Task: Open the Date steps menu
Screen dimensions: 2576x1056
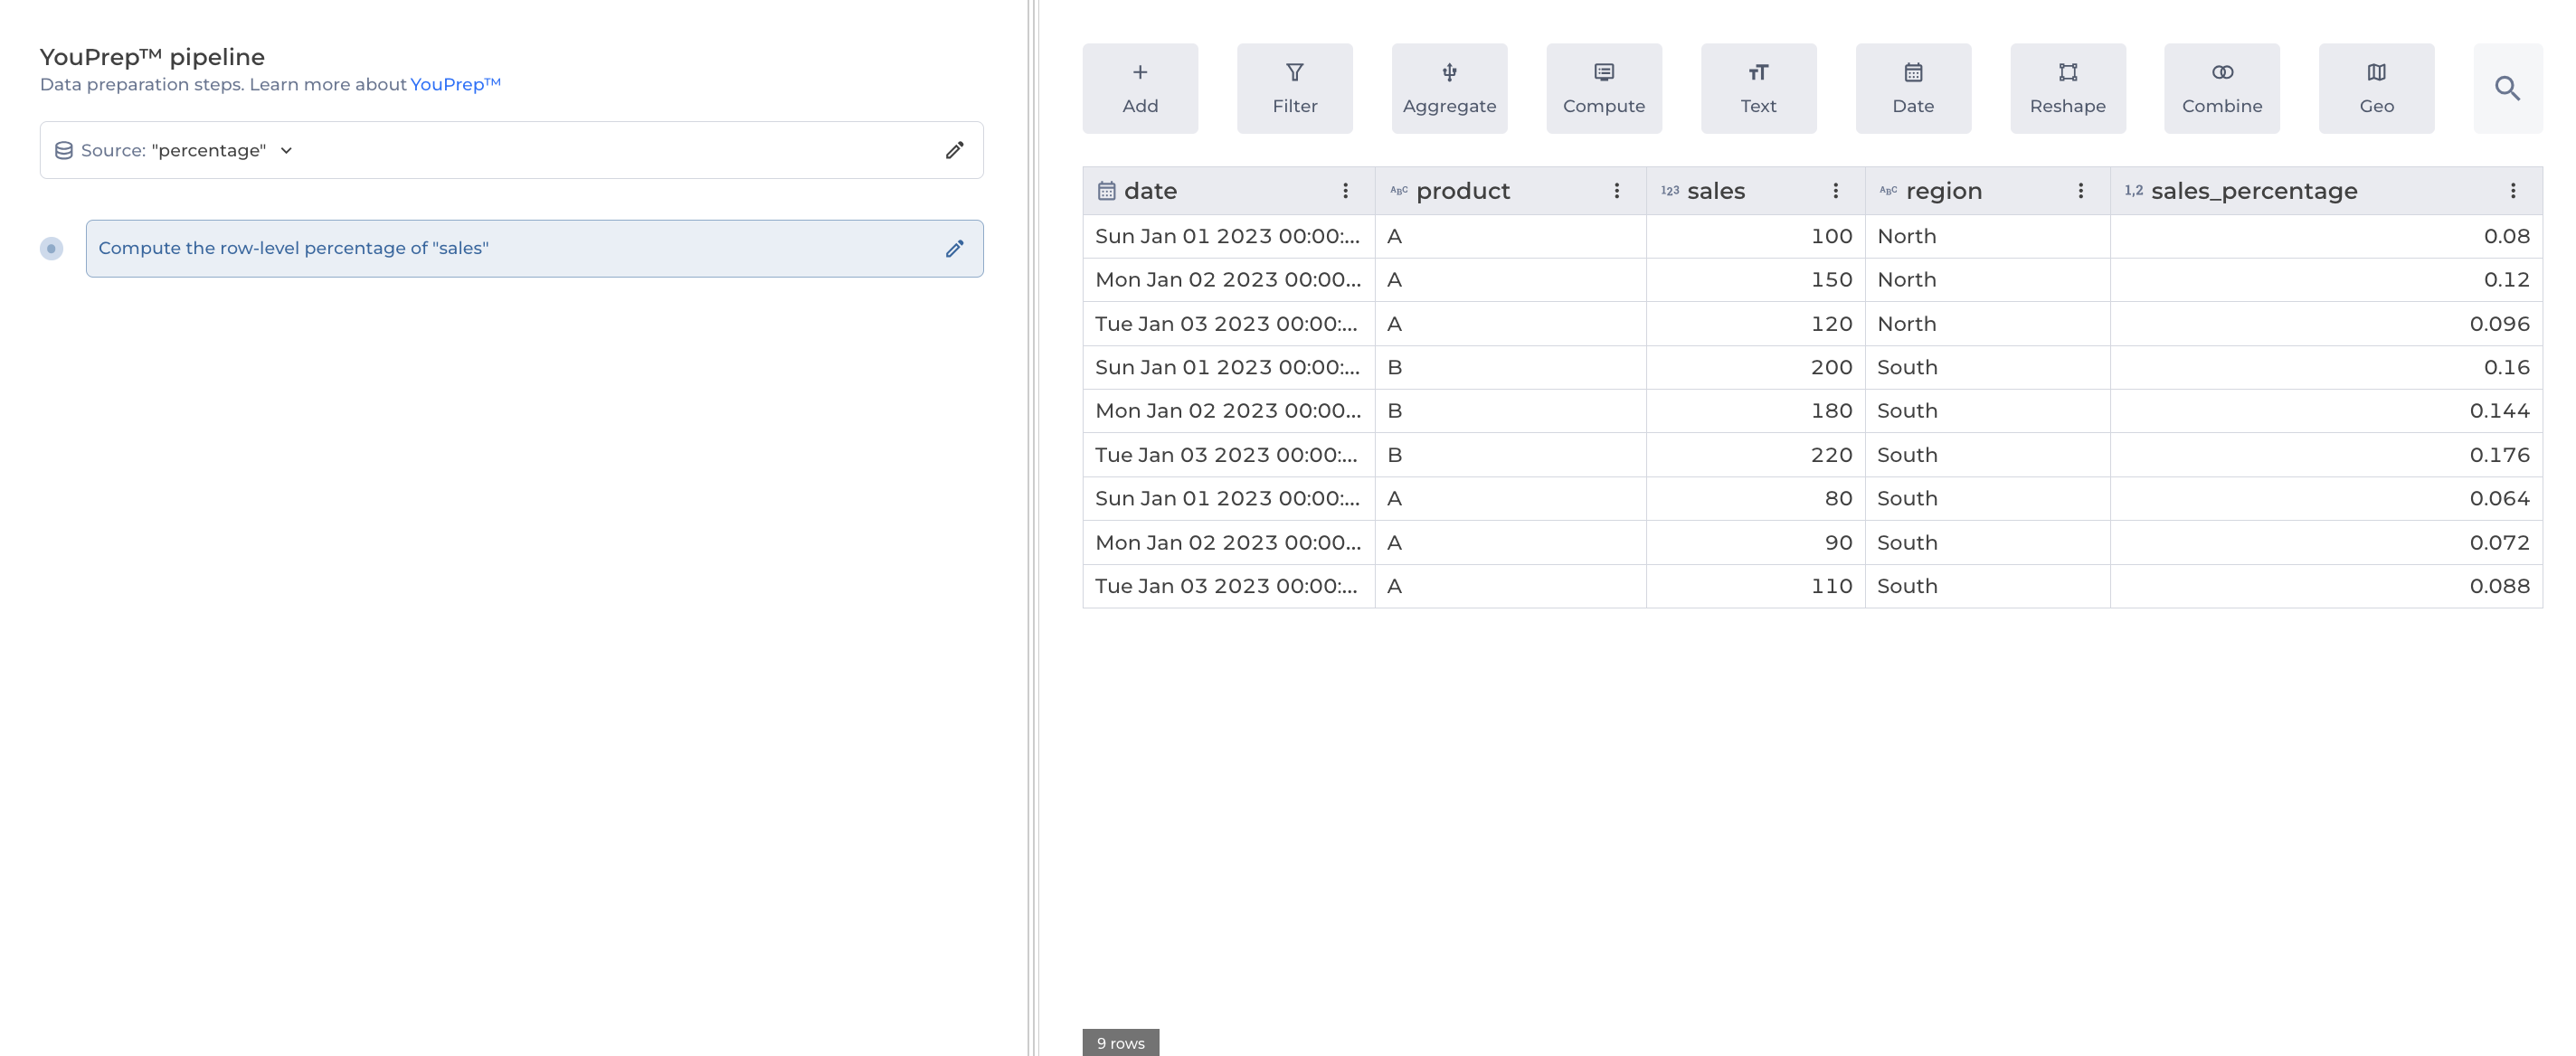Action: coord(1912,88)
